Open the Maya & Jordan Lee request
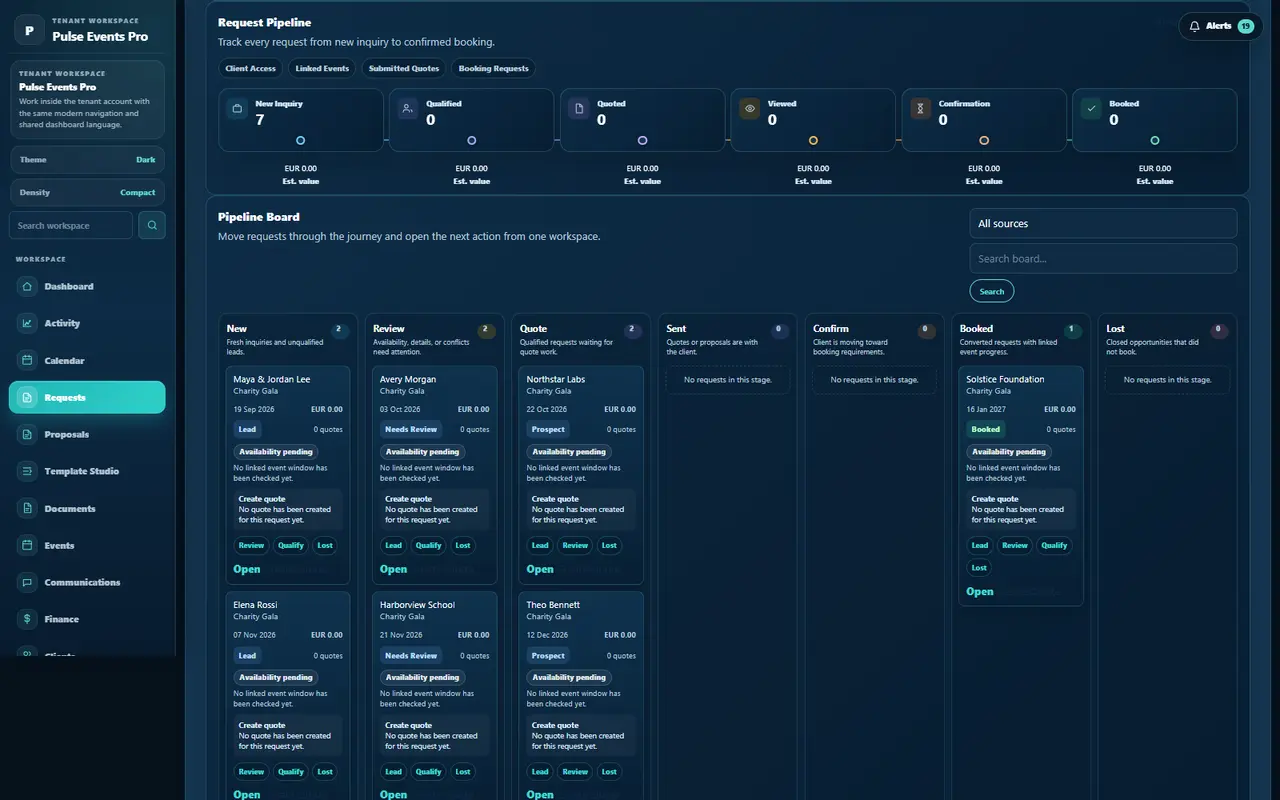1280x800 pixels. click(247, 569)
